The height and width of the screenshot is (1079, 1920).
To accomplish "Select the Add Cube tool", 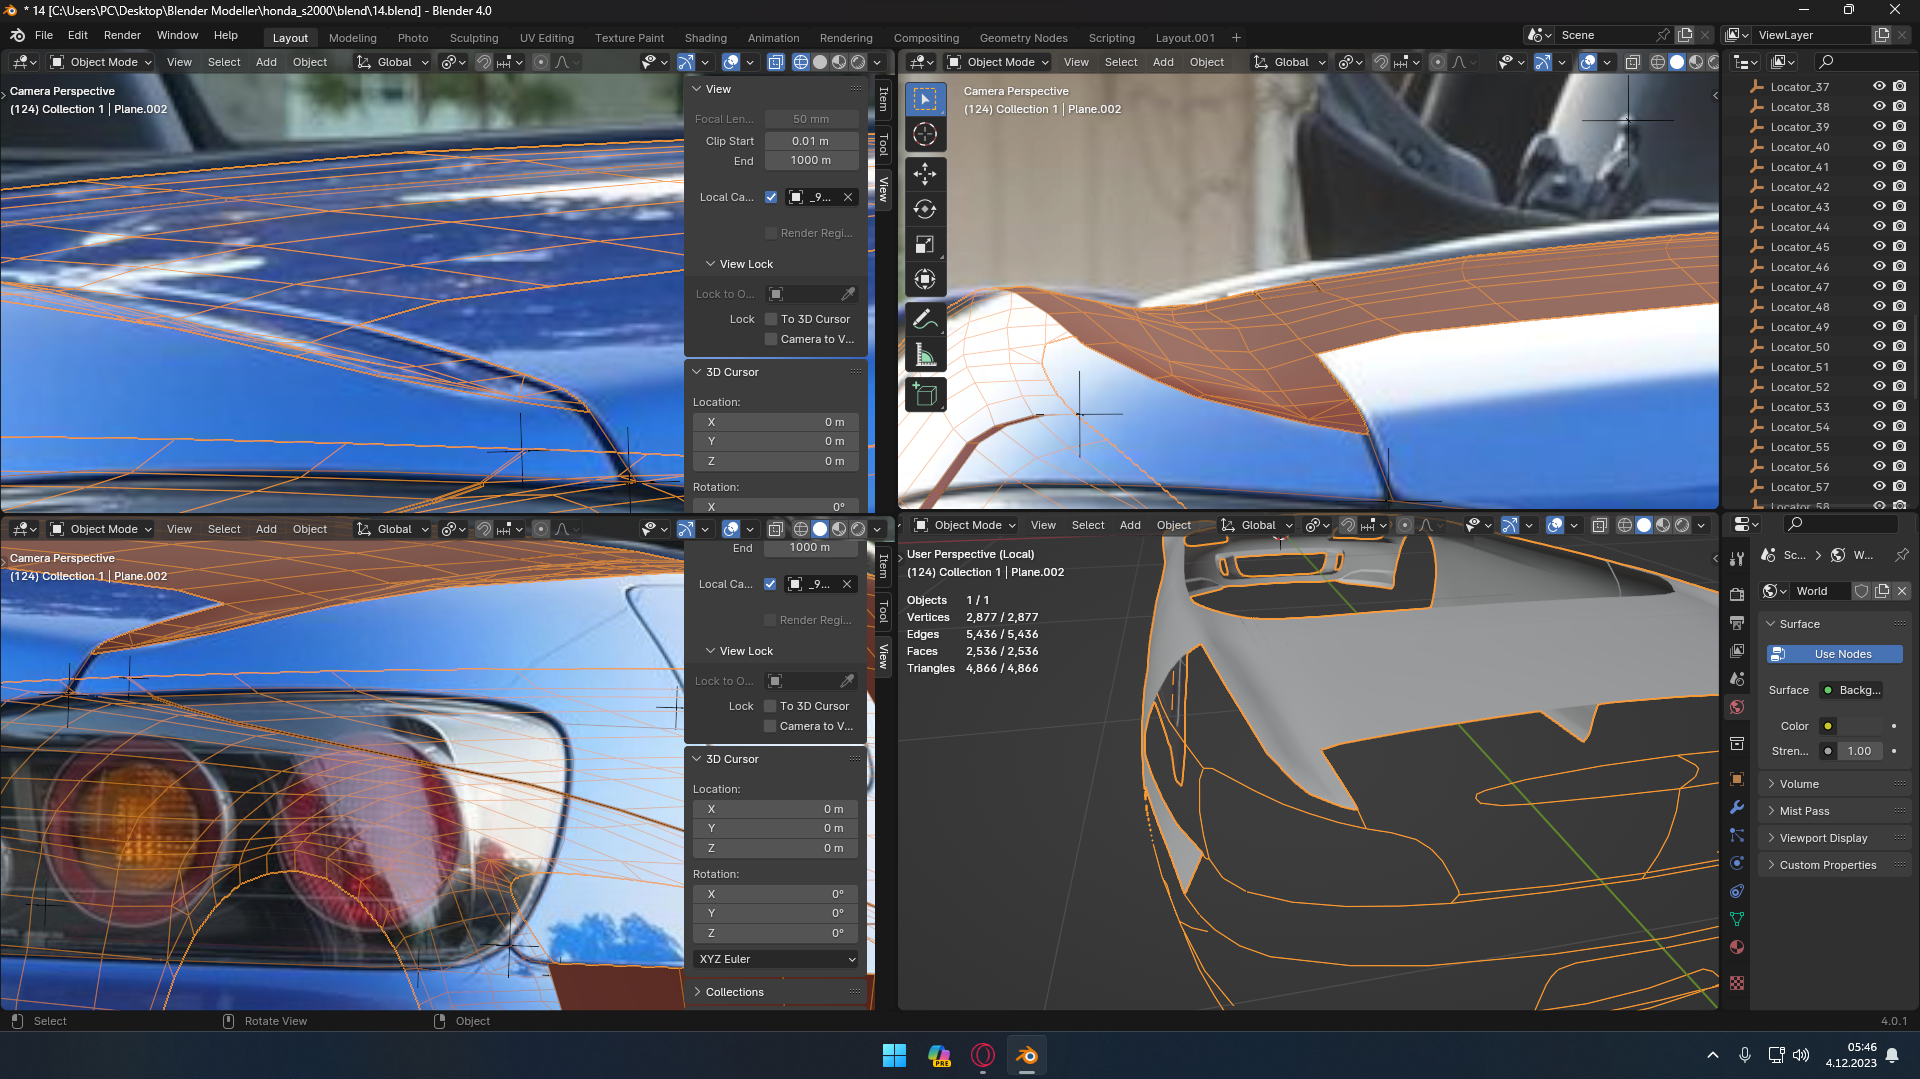I will point(925,395).
